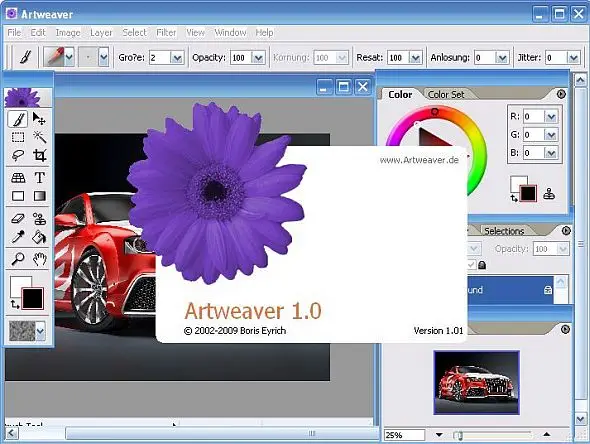Expand the Resat dropdown
Image resolution: width=590 pixels, height=444 pixels.
click(415, 58)
